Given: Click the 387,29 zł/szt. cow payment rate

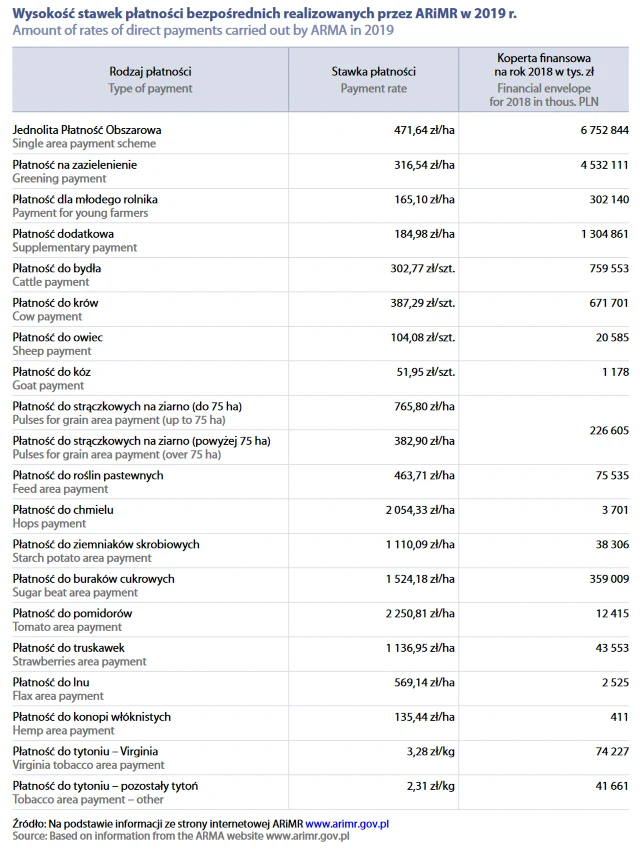Looking at the screenshot, I should [422, 303].
